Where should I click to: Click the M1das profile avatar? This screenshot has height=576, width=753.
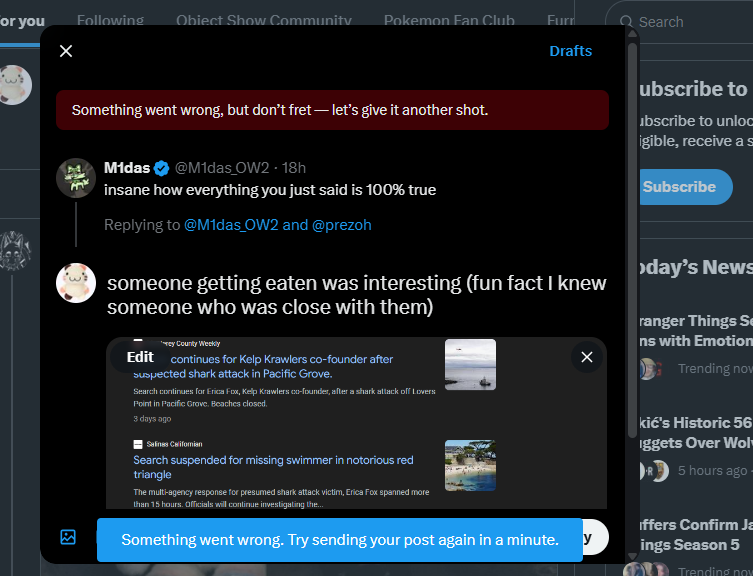[76, 178]
